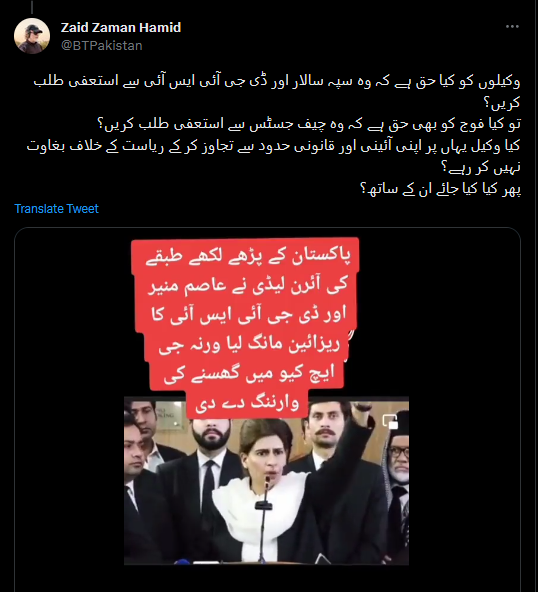Click the third line of the tweet about lawyers' rebellion
The image size is (538, 592).
273,146
